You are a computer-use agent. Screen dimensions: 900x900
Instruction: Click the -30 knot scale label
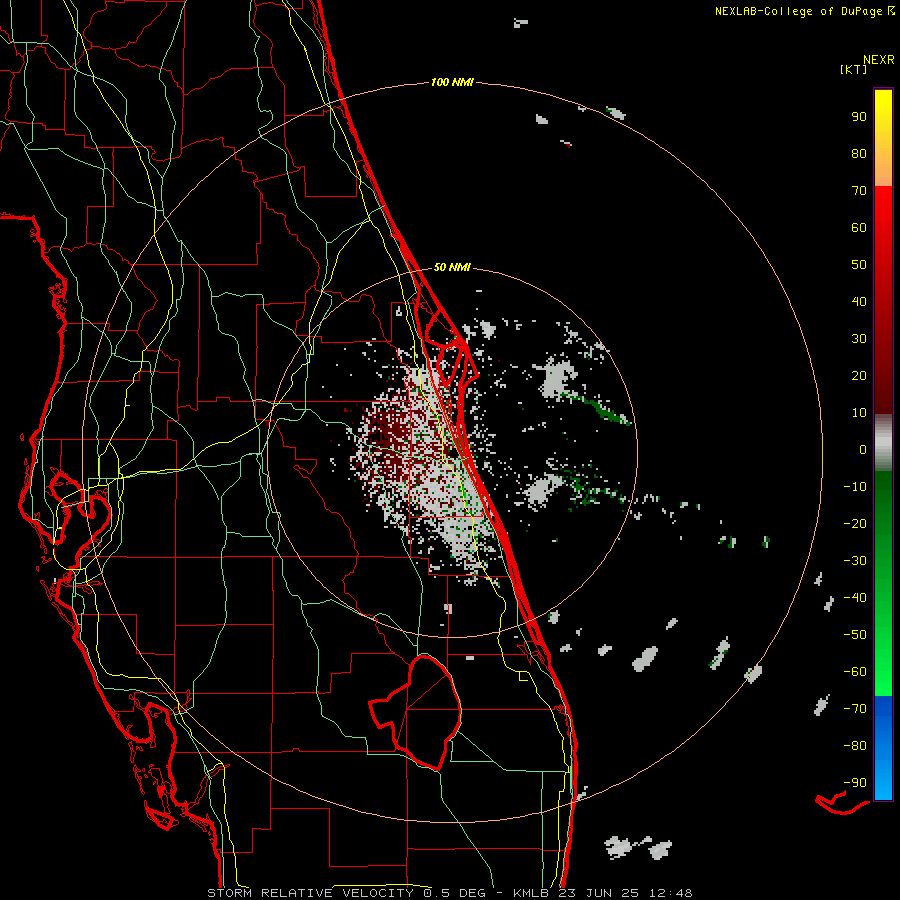(x=855, y=561)
